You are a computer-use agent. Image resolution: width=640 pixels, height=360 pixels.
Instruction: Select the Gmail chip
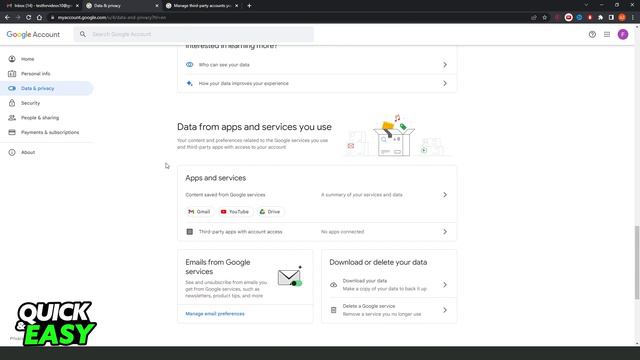click(x=199, y=211)
